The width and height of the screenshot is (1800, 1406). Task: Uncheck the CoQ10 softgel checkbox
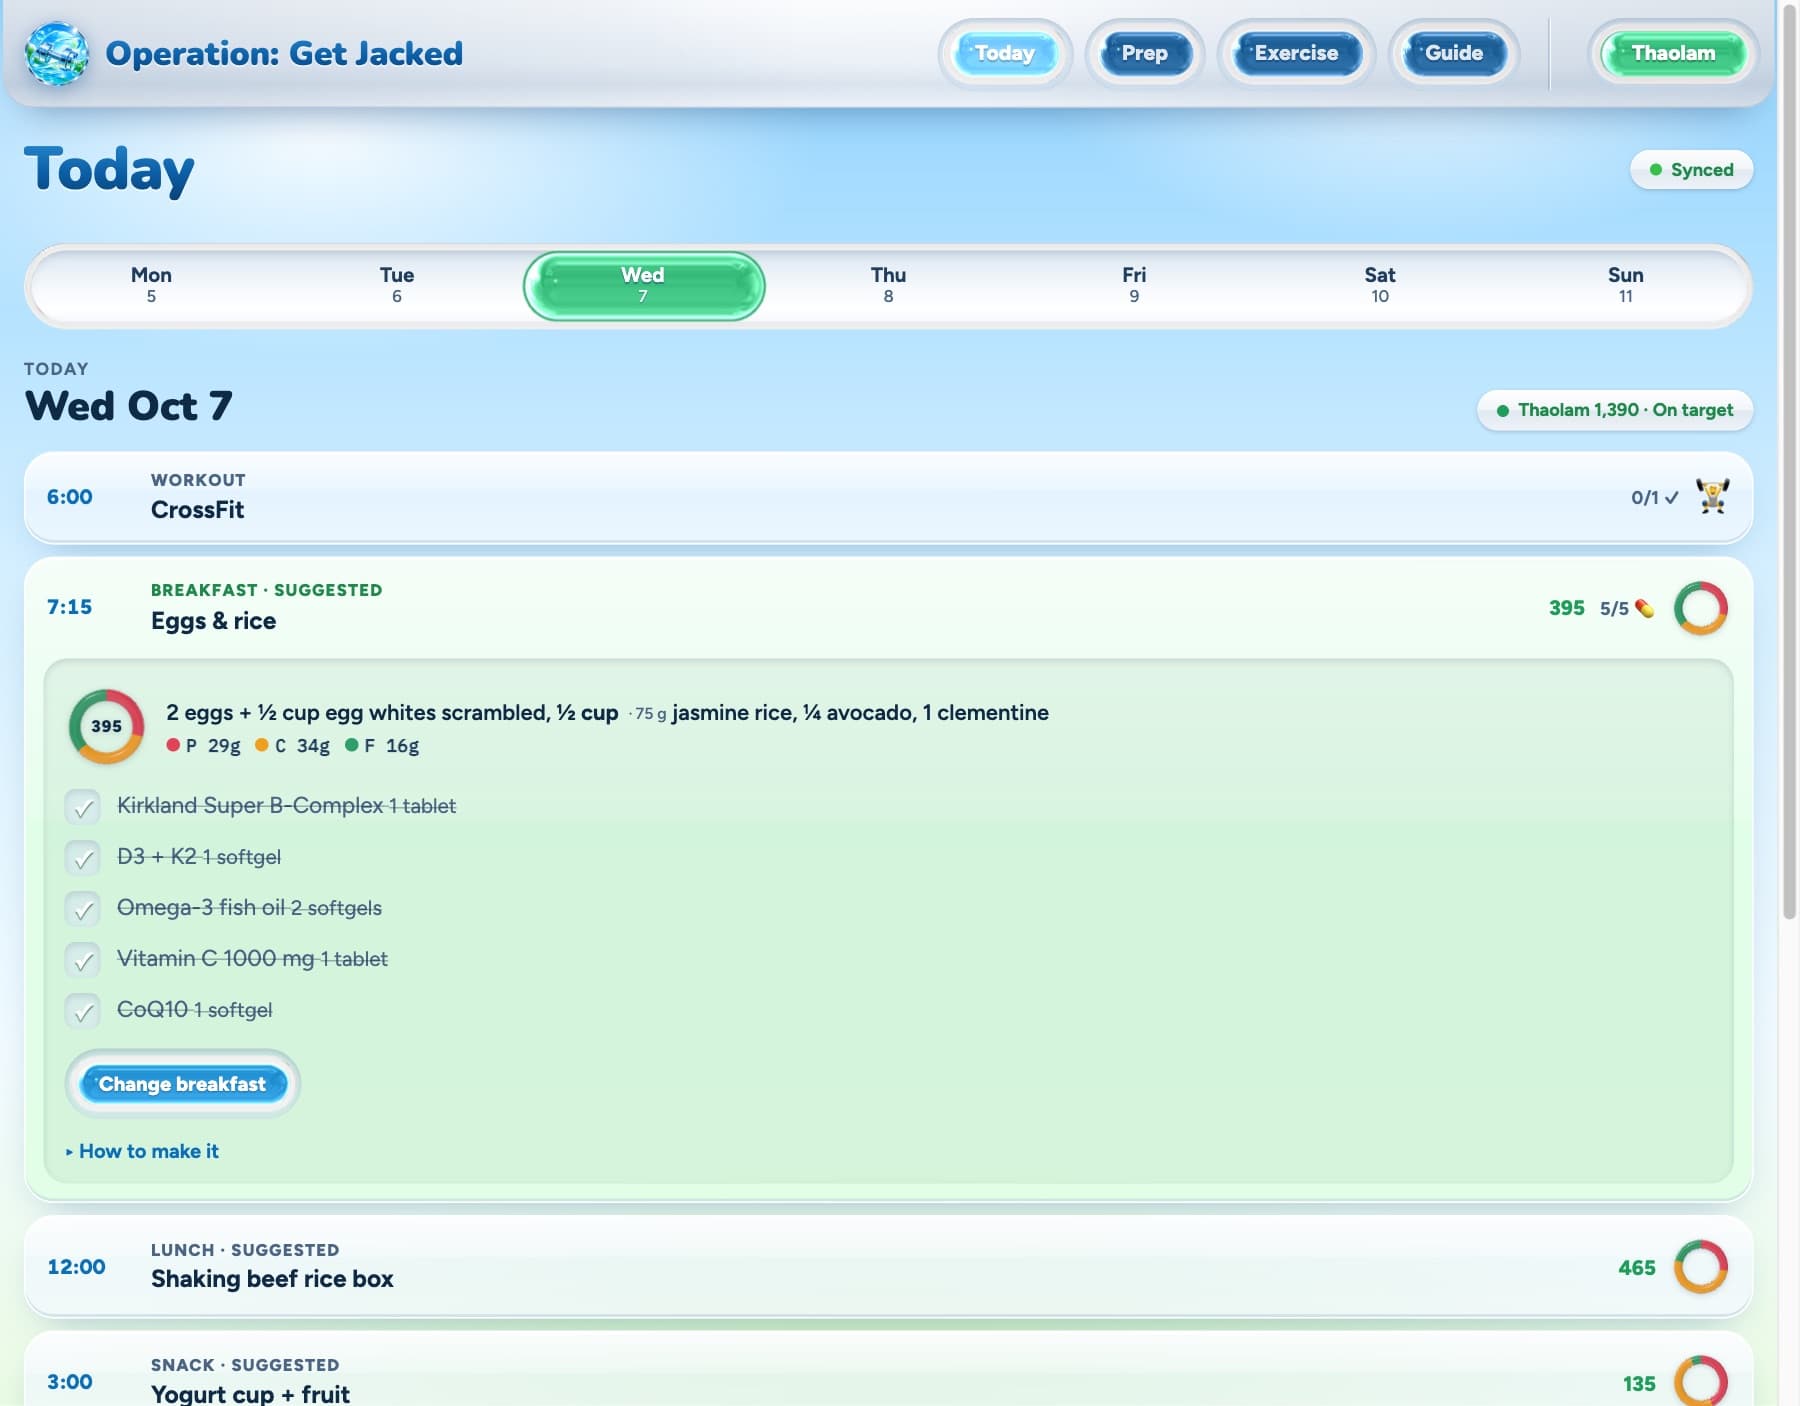pos(83,1010)
